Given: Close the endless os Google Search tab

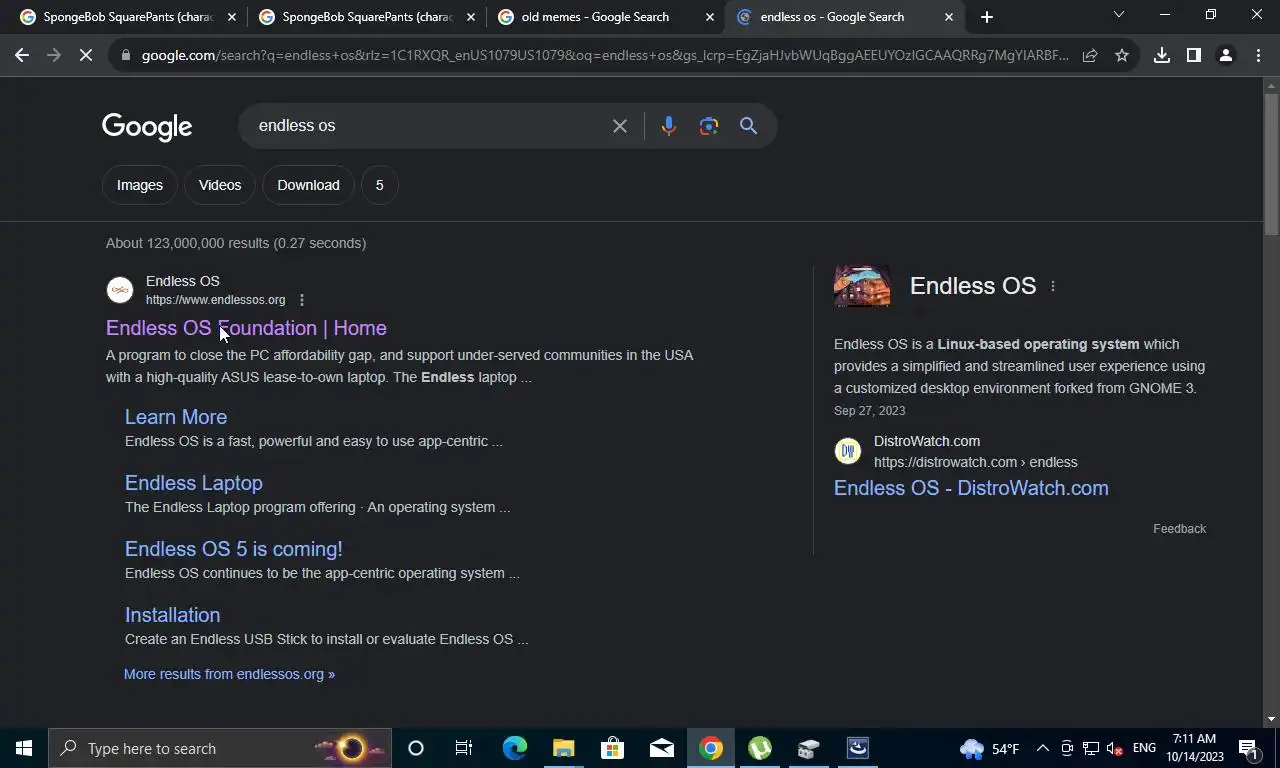Looking at the screenshot, I should (x=949, y=17).
